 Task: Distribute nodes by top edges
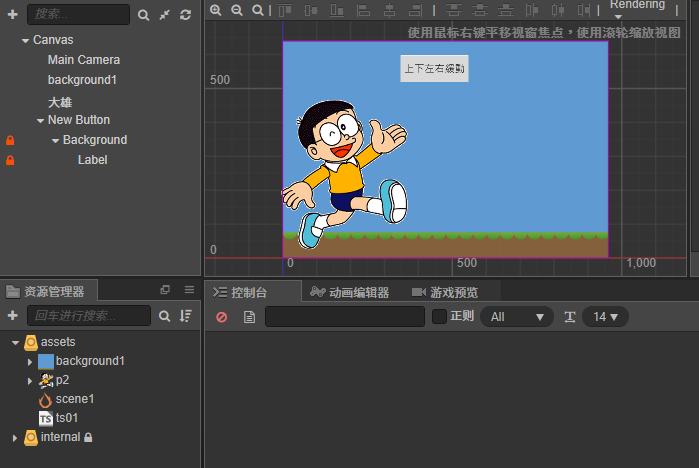(x=454, y=10)
